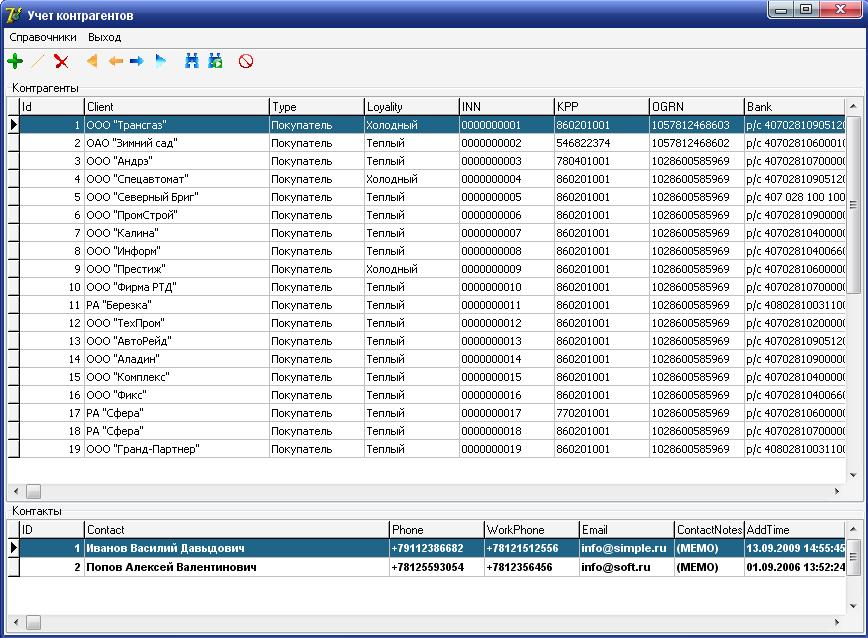Go to previous record with orange arrow
The width and height of the screenshot is (868, 638).
115,61
